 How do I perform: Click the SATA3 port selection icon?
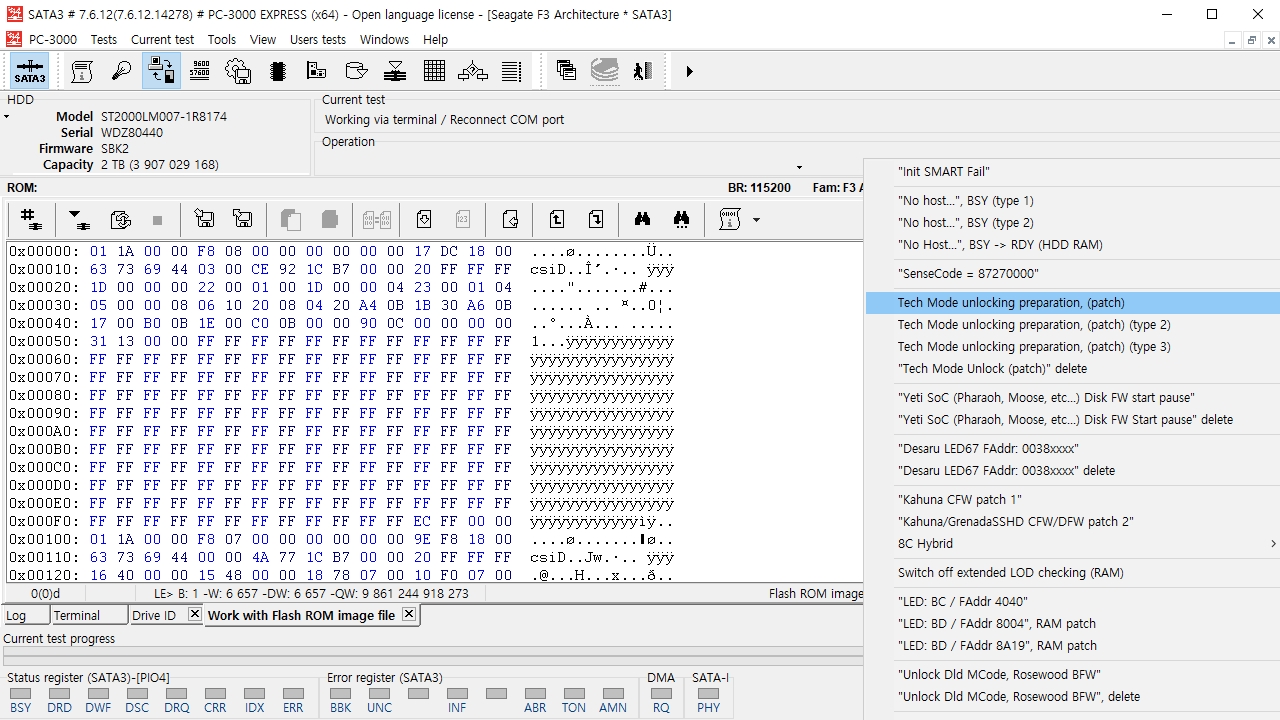[x=29, y=72]
